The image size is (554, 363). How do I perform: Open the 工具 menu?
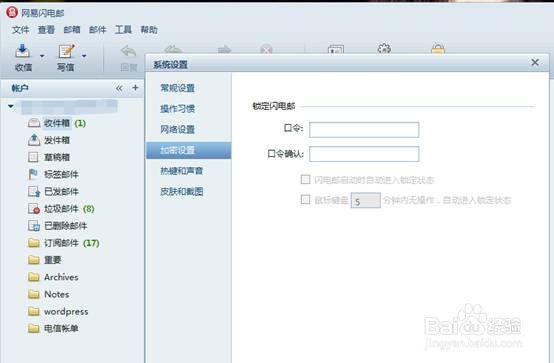(x=123, y=30)
